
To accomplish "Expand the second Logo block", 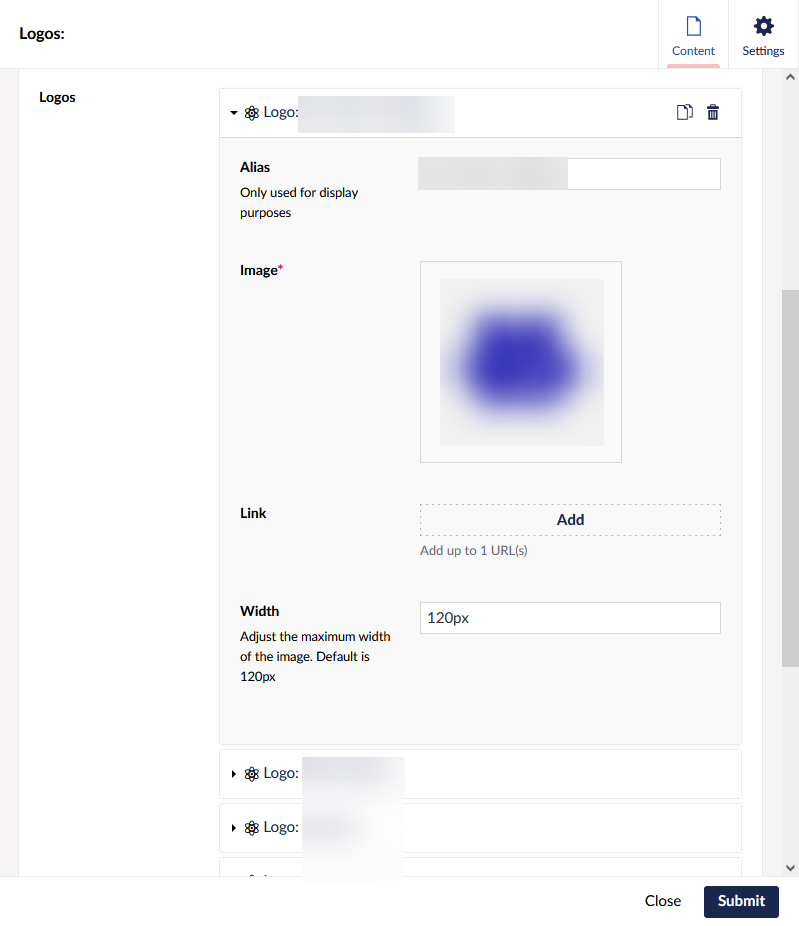I will click(234, 774).
